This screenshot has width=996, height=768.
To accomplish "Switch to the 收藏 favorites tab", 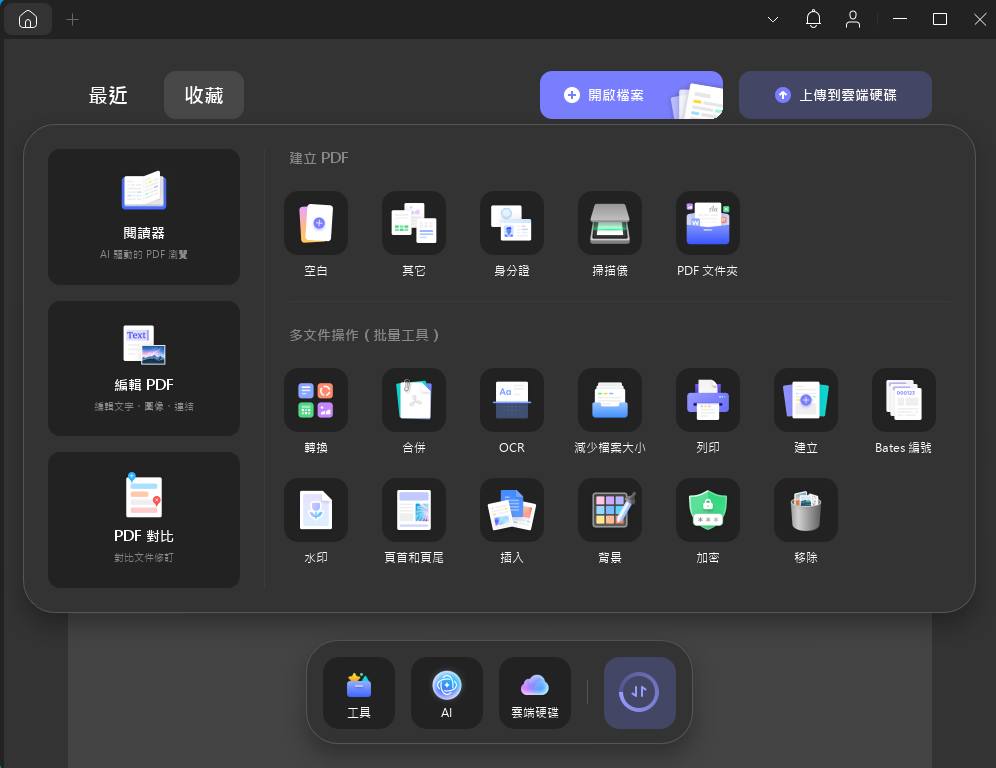I will pos(204,96).
